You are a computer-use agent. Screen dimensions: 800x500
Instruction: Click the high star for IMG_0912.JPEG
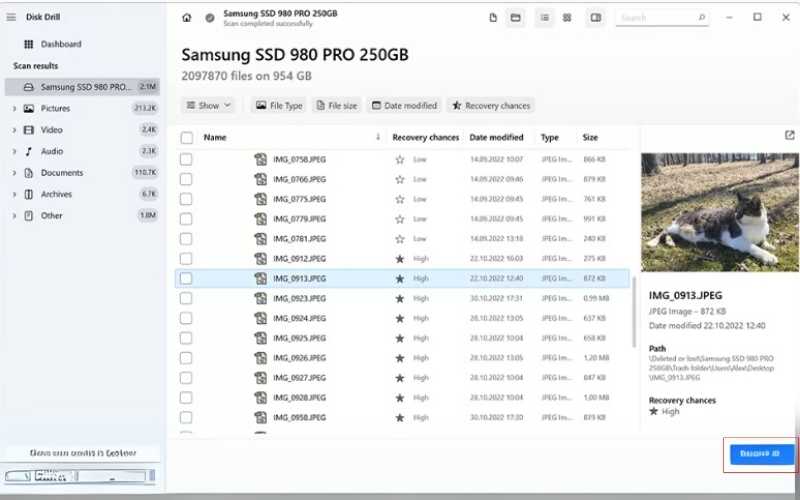[400, 259]
